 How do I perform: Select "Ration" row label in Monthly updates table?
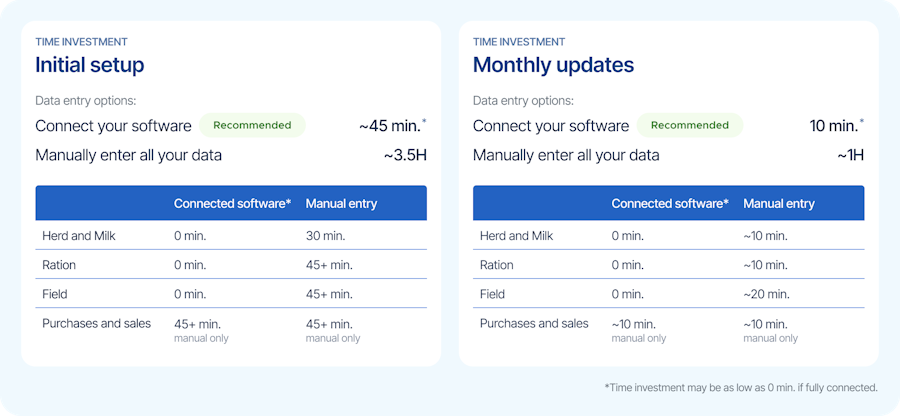pos(496,265)
